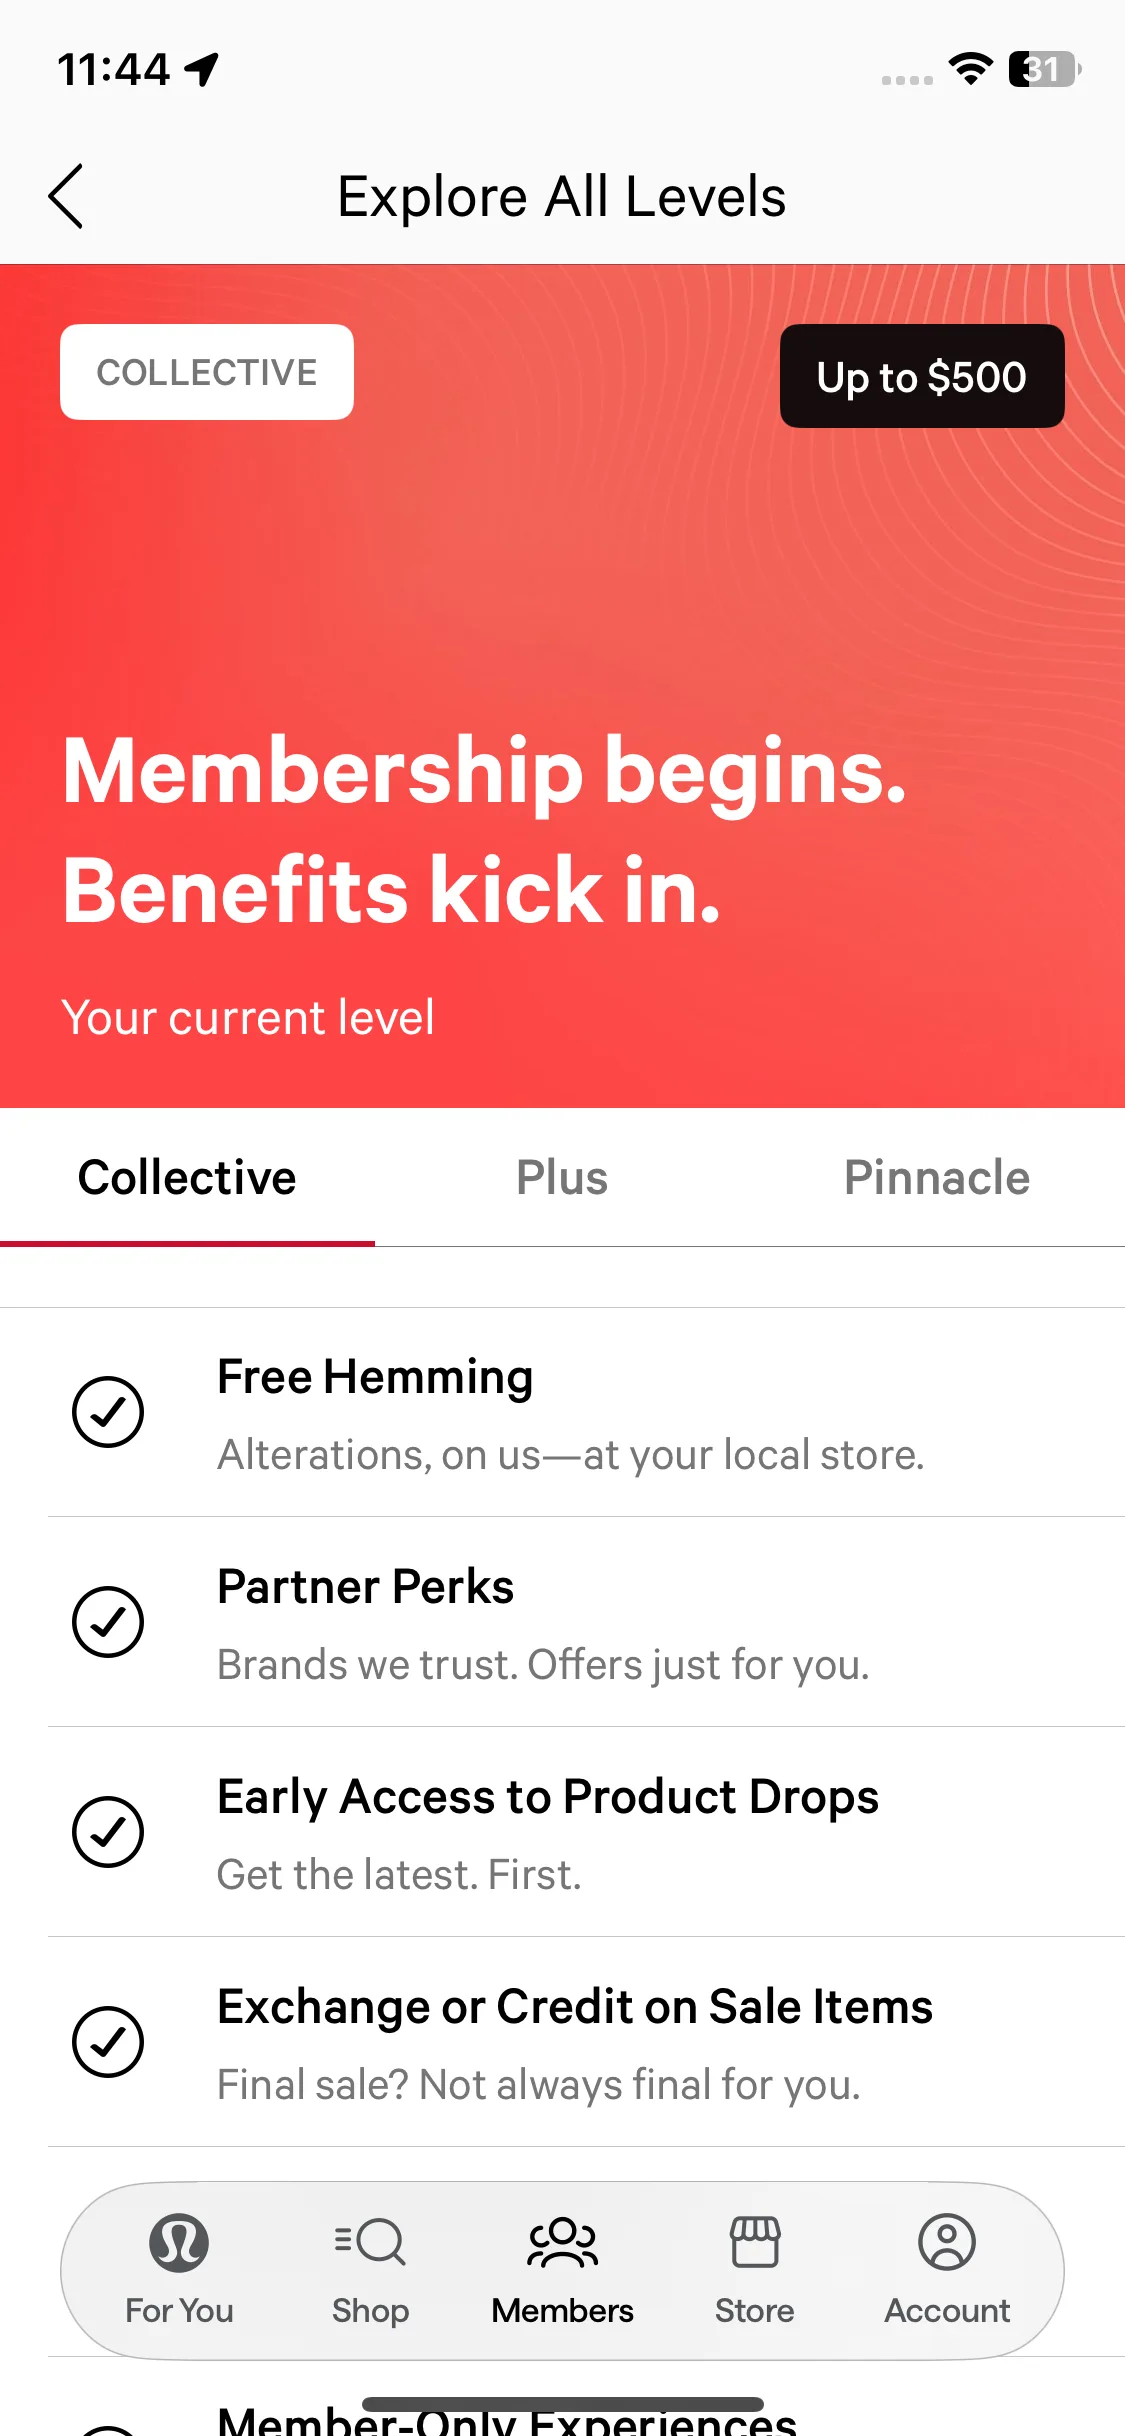Tap the COLLECTIVE level badge

coord(207,372)
